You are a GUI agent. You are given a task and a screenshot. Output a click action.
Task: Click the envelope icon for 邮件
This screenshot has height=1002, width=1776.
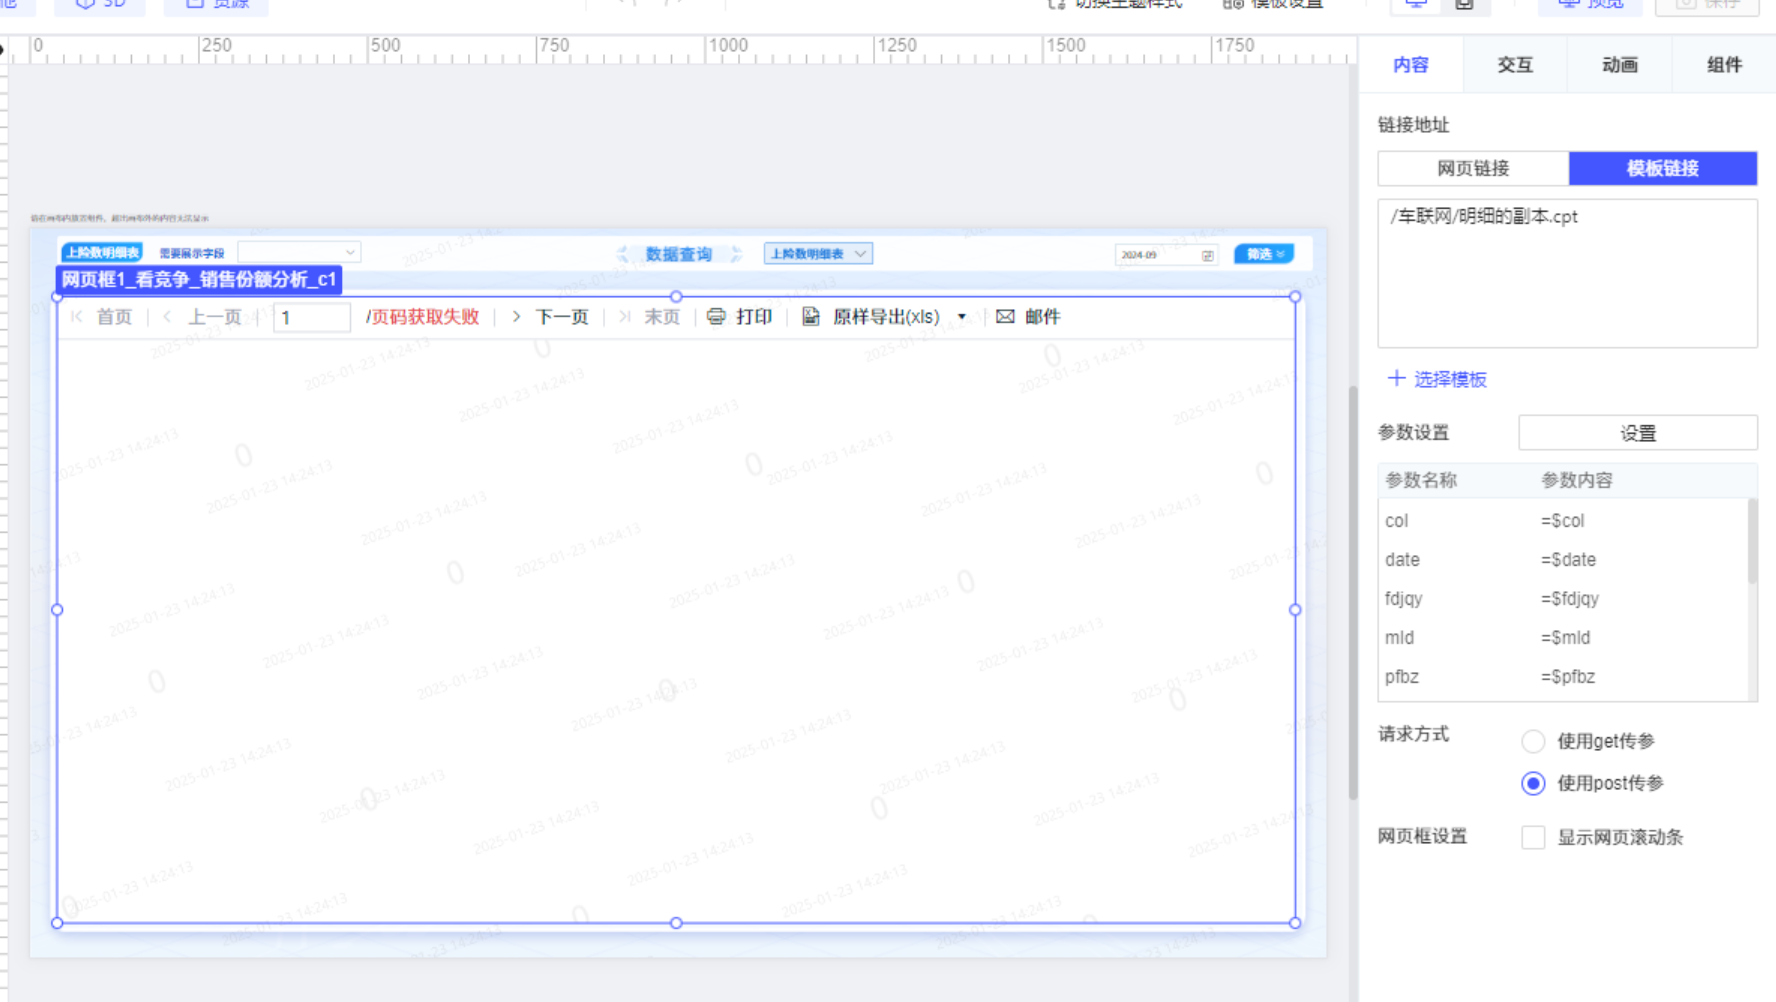click(x=1005, y=317)
